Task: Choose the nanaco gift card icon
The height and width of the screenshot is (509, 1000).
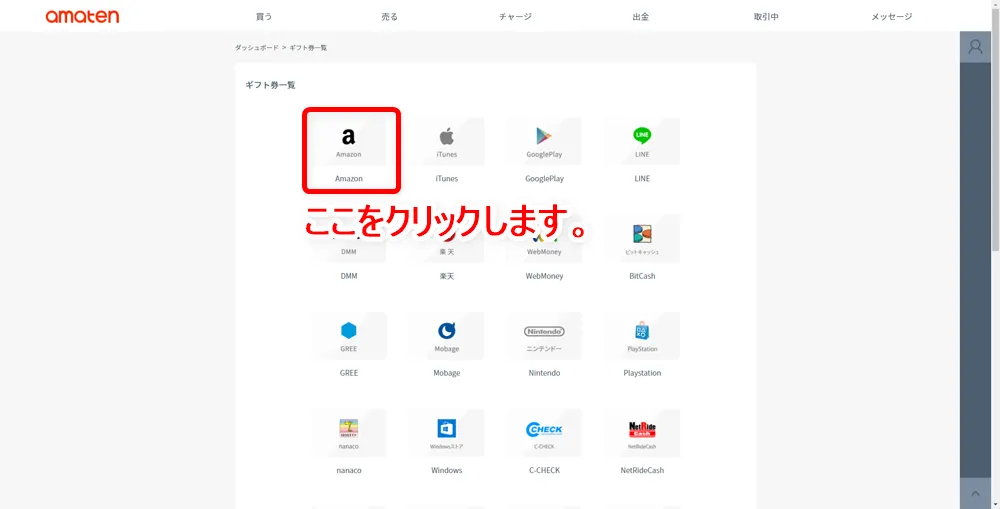Action: point(348,433)
